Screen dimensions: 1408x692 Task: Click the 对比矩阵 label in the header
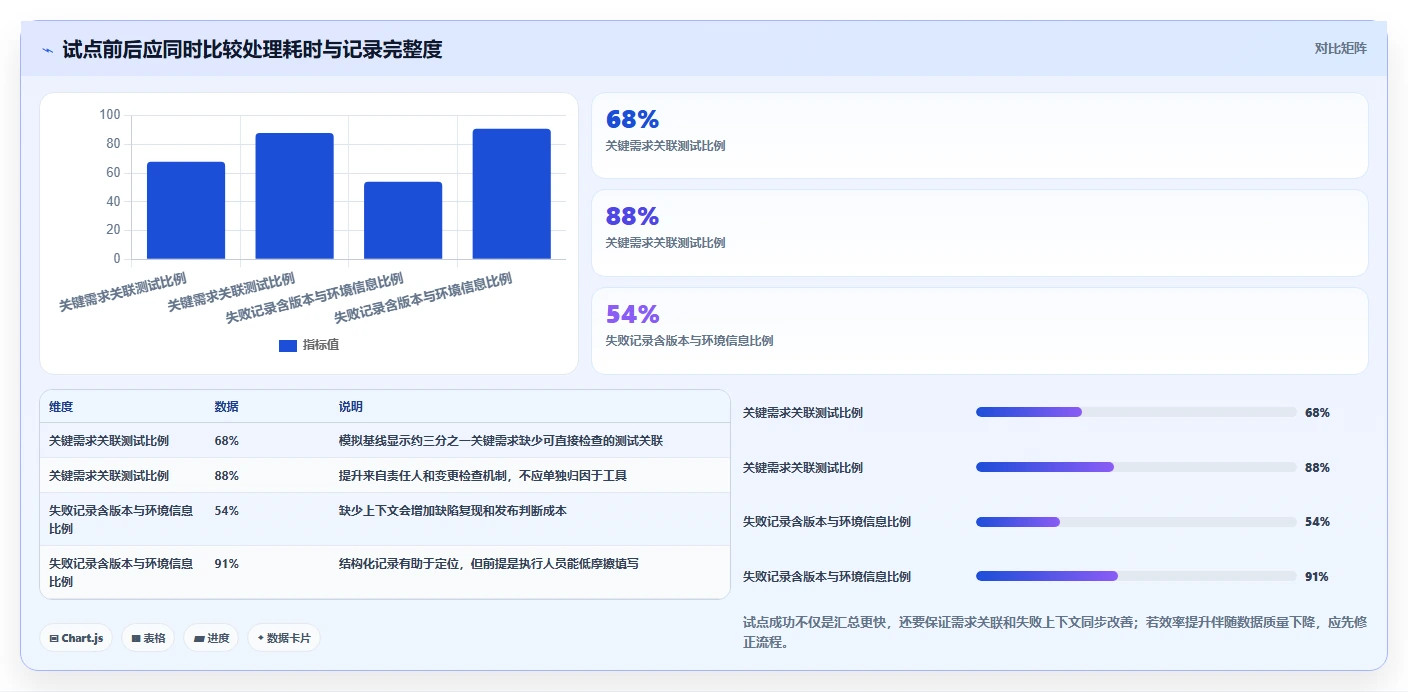tap(1340, 48)
